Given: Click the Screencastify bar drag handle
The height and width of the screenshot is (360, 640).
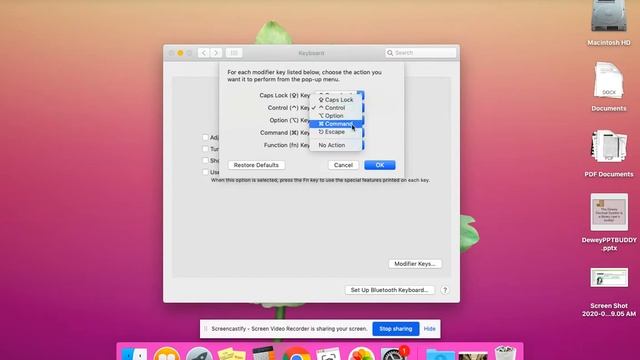Looking at the screenshot, I should pos(205,329).
